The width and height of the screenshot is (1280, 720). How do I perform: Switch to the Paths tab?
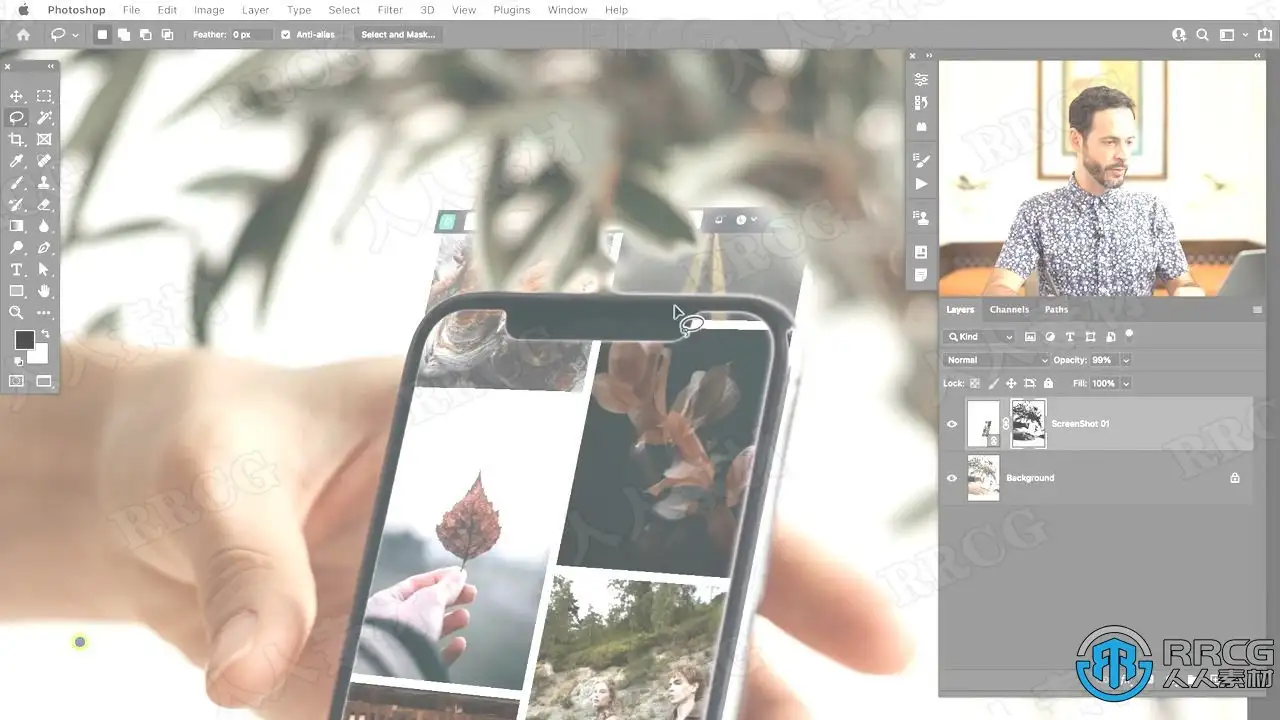click(x=1056, y=310)
